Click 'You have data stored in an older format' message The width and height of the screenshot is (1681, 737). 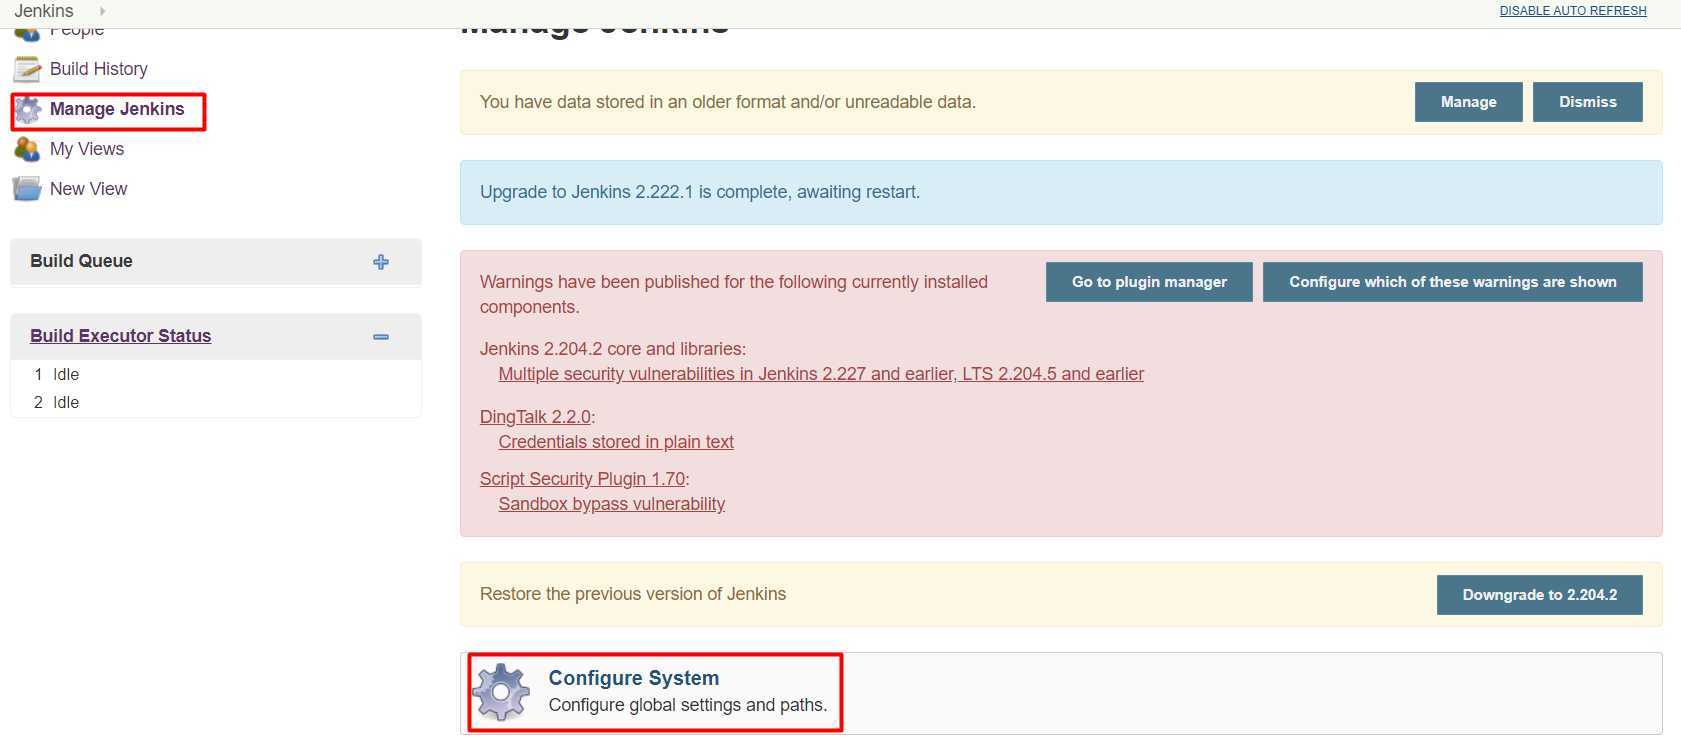(x=728, y=102)
